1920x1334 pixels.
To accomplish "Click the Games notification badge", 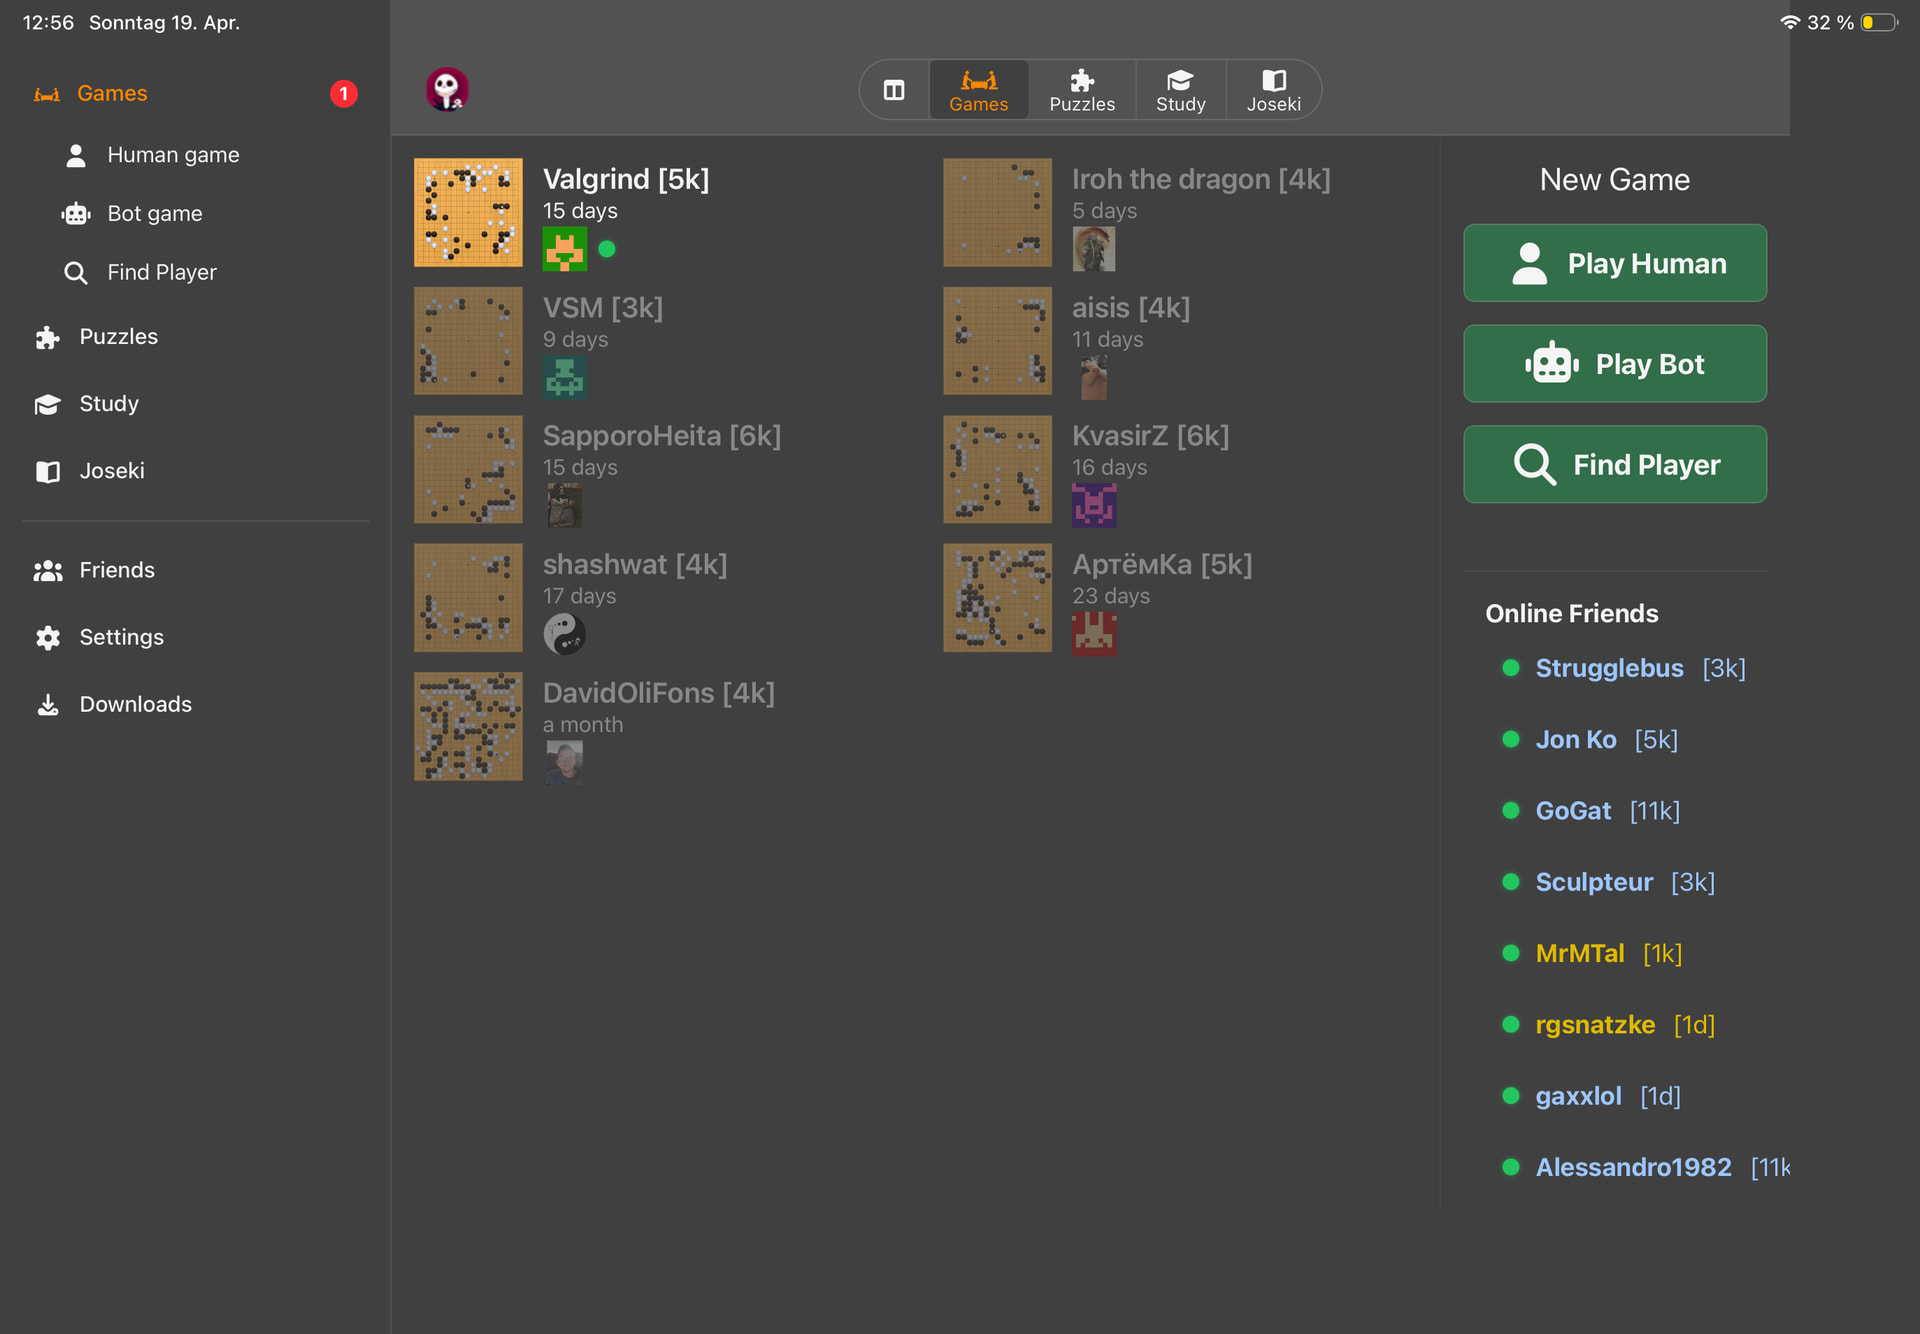I will point(343,93).
